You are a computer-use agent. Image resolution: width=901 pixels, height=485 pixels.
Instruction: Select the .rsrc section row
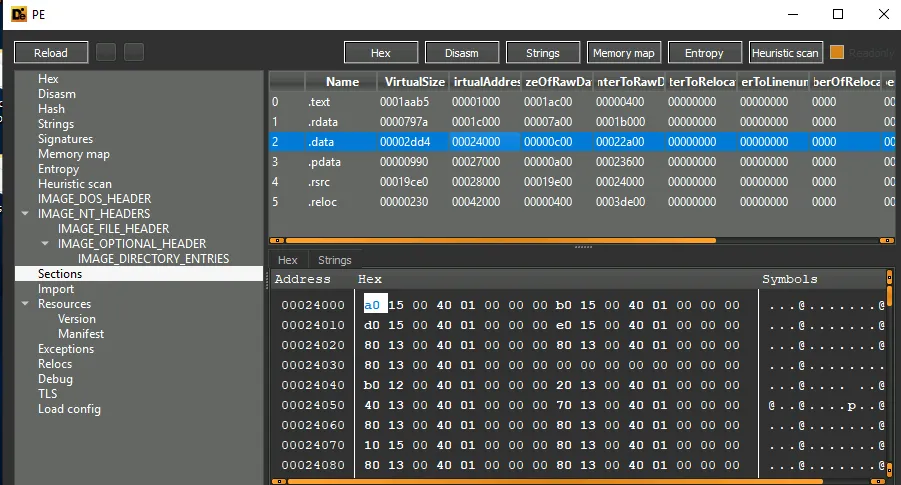pyautogui.click(x=582, y=182)
